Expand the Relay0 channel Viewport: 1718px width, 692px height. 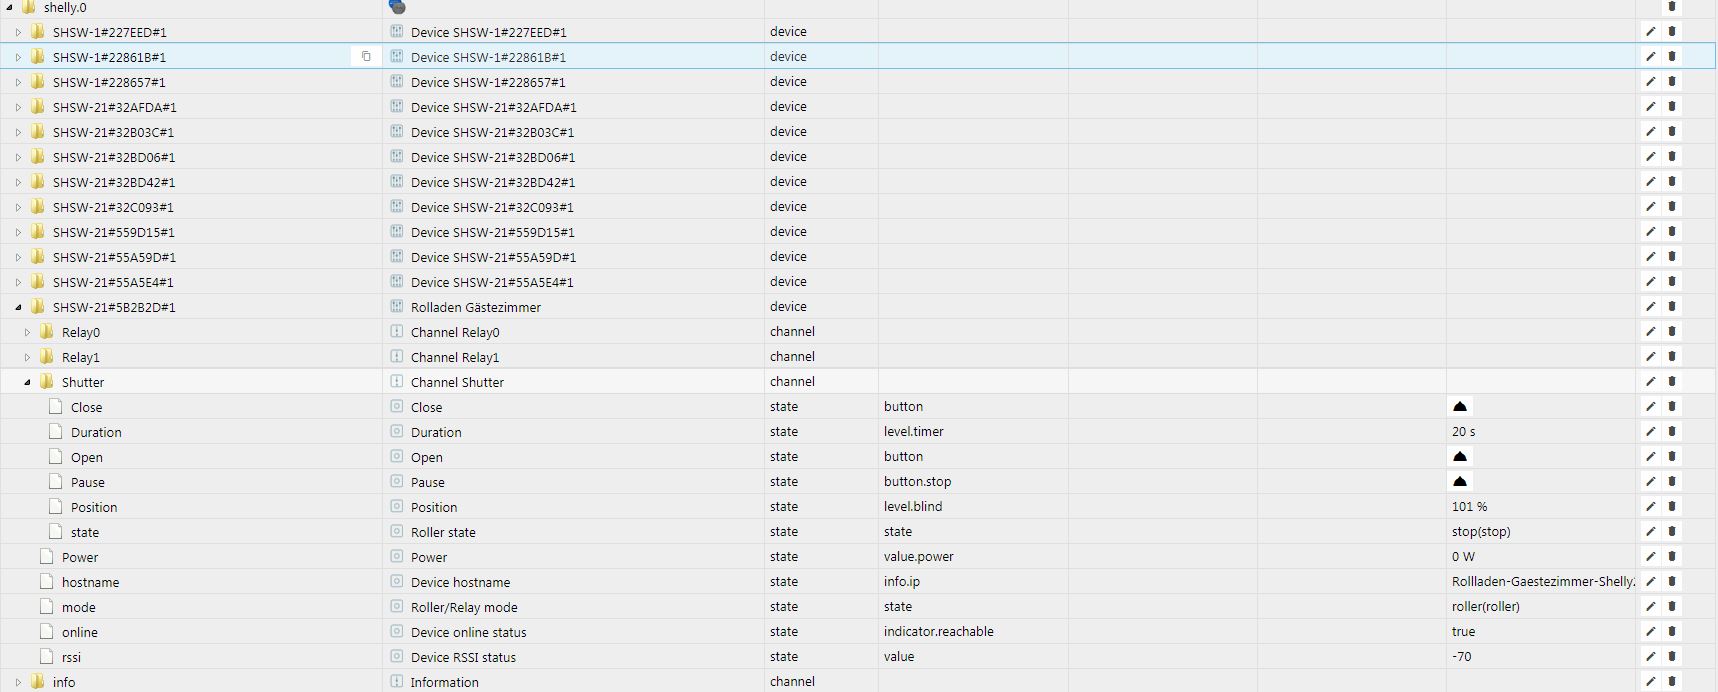[x=27, y=332]
